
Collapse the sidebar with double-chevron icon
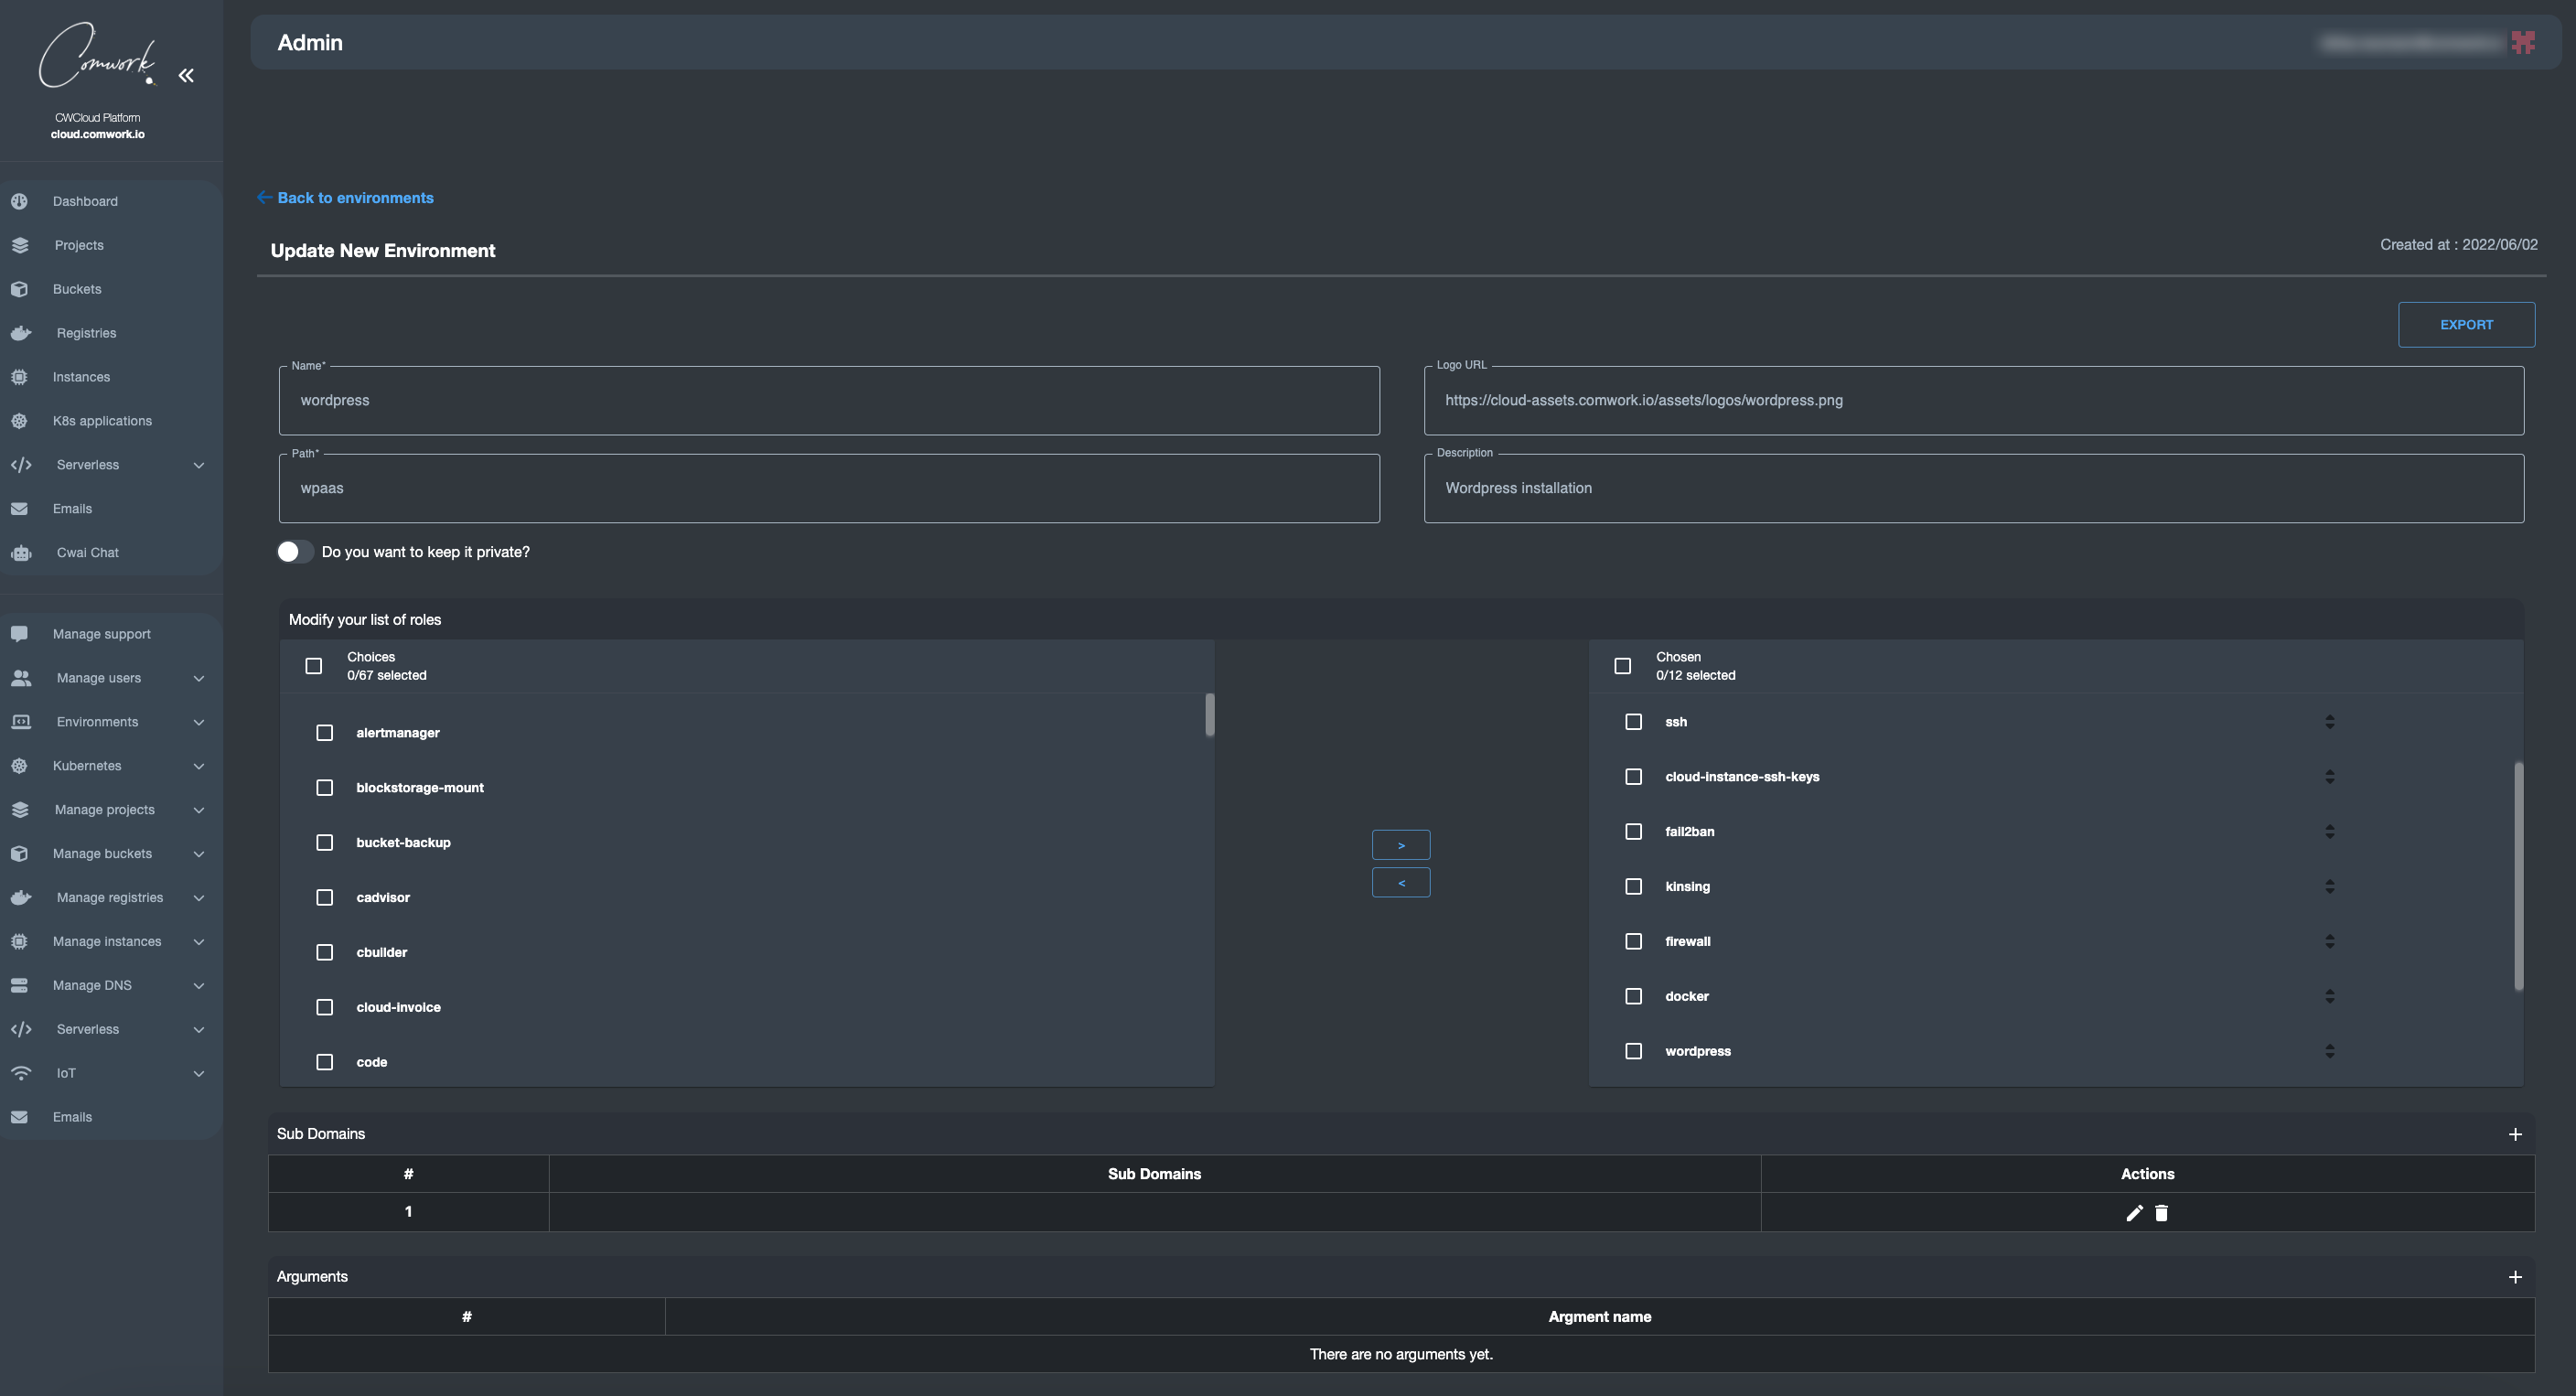pos(186,75)
